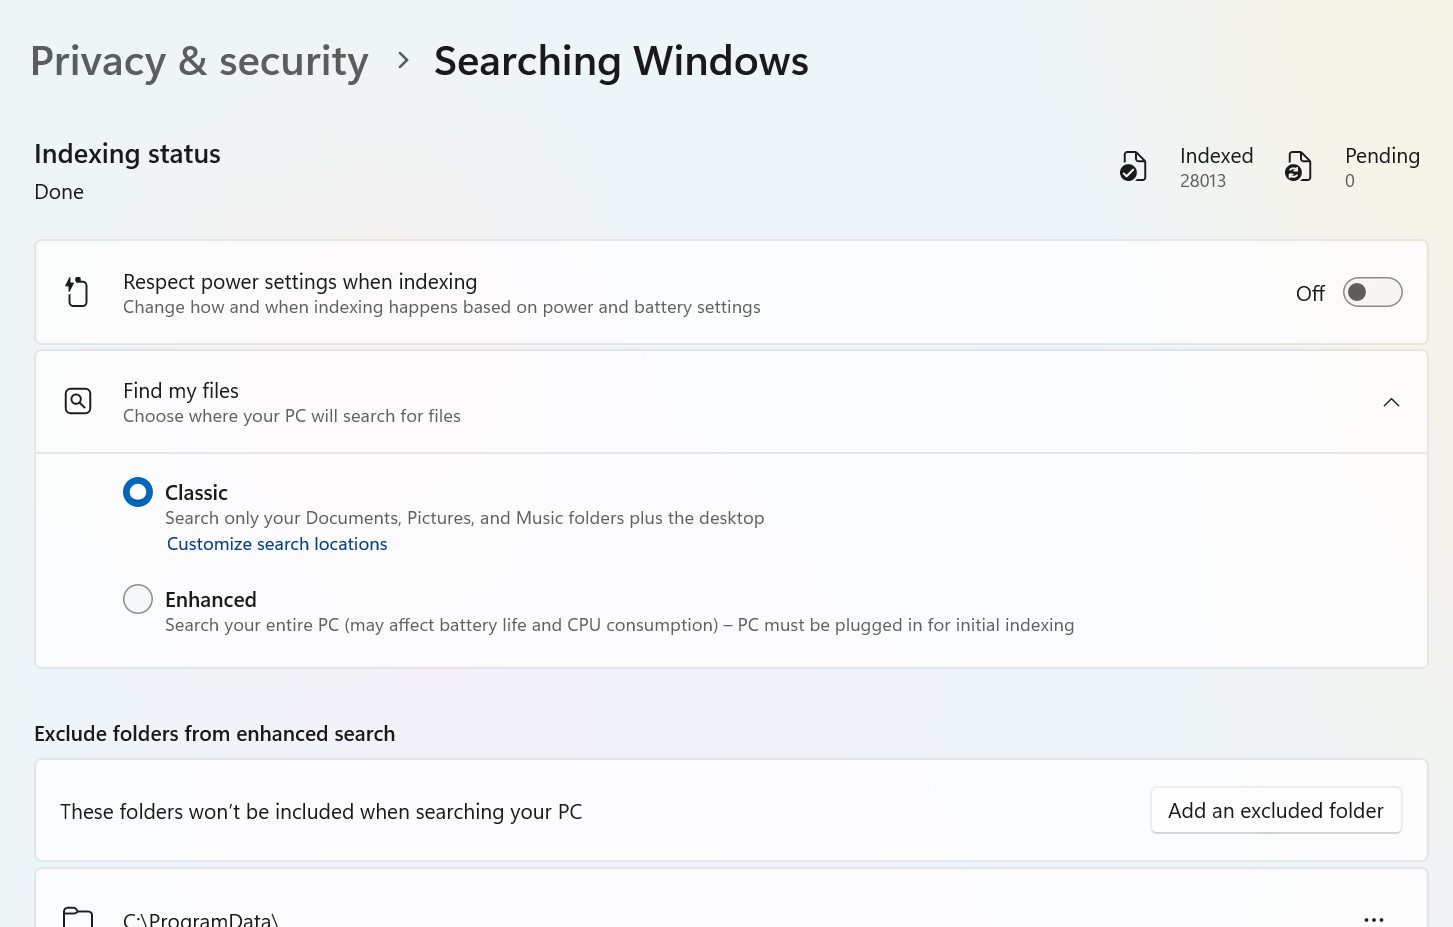Image resolution: width=1453 pixels, height=927 pixels.
Task: Click the power indexing battery icon
Action: pyautogui.click(x=77, y=292)
